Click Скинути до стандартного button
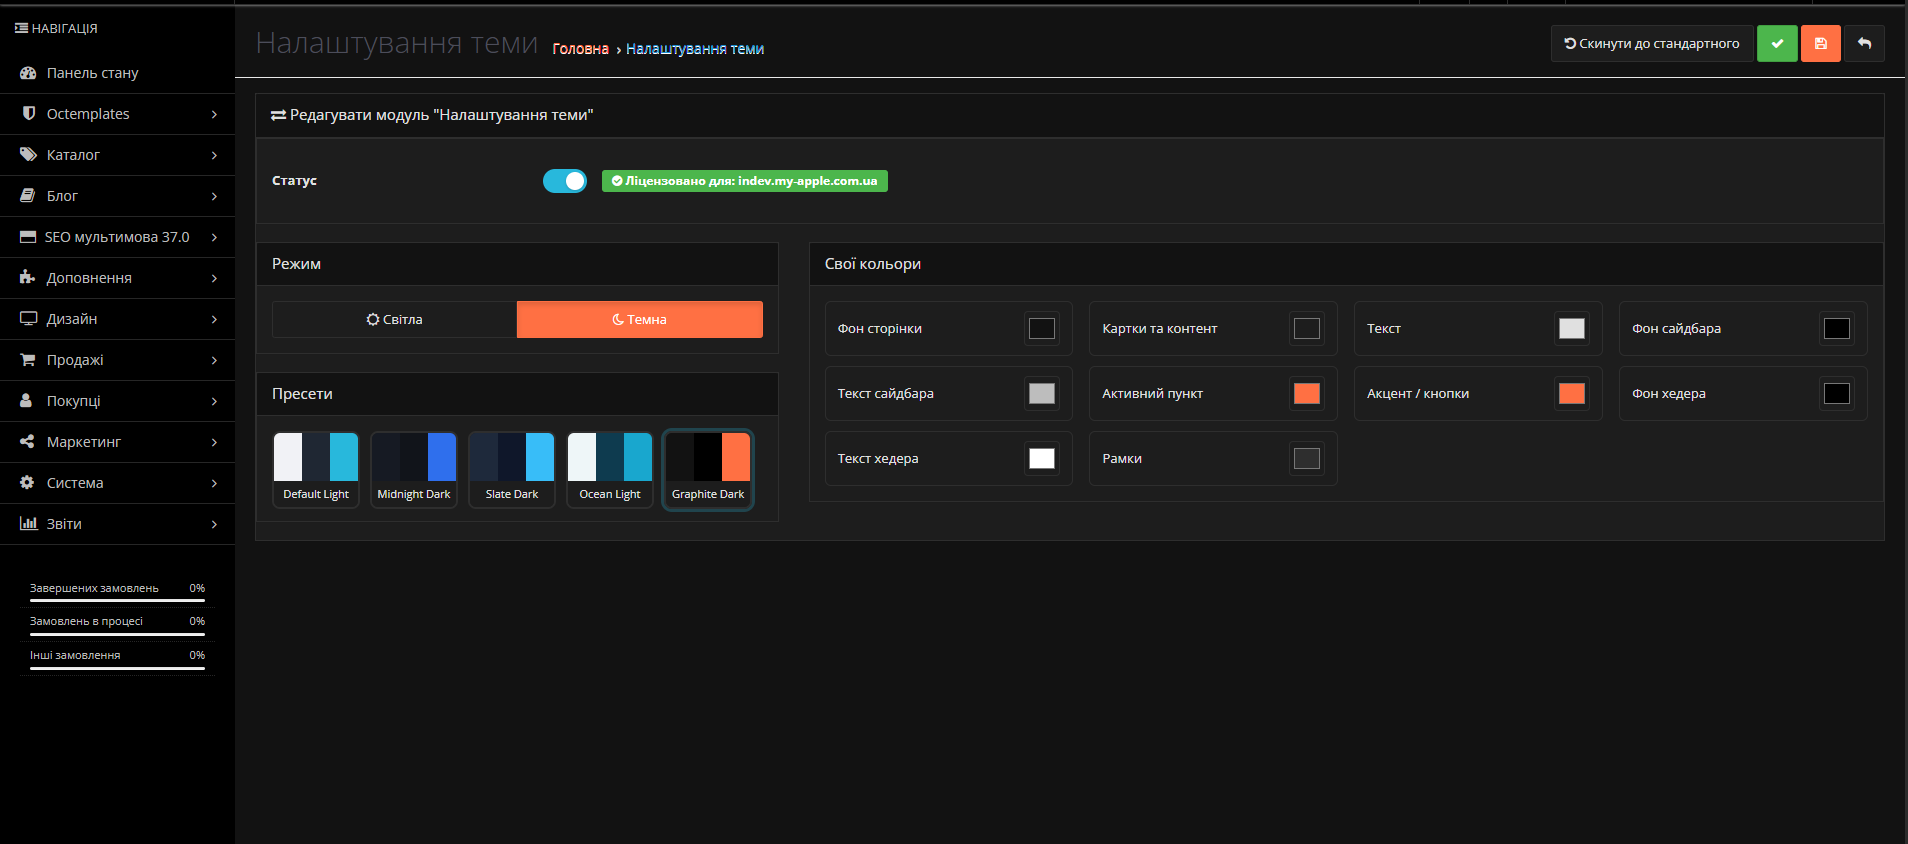Viewport: 1908px width, 844px height. coord(1652,44)
